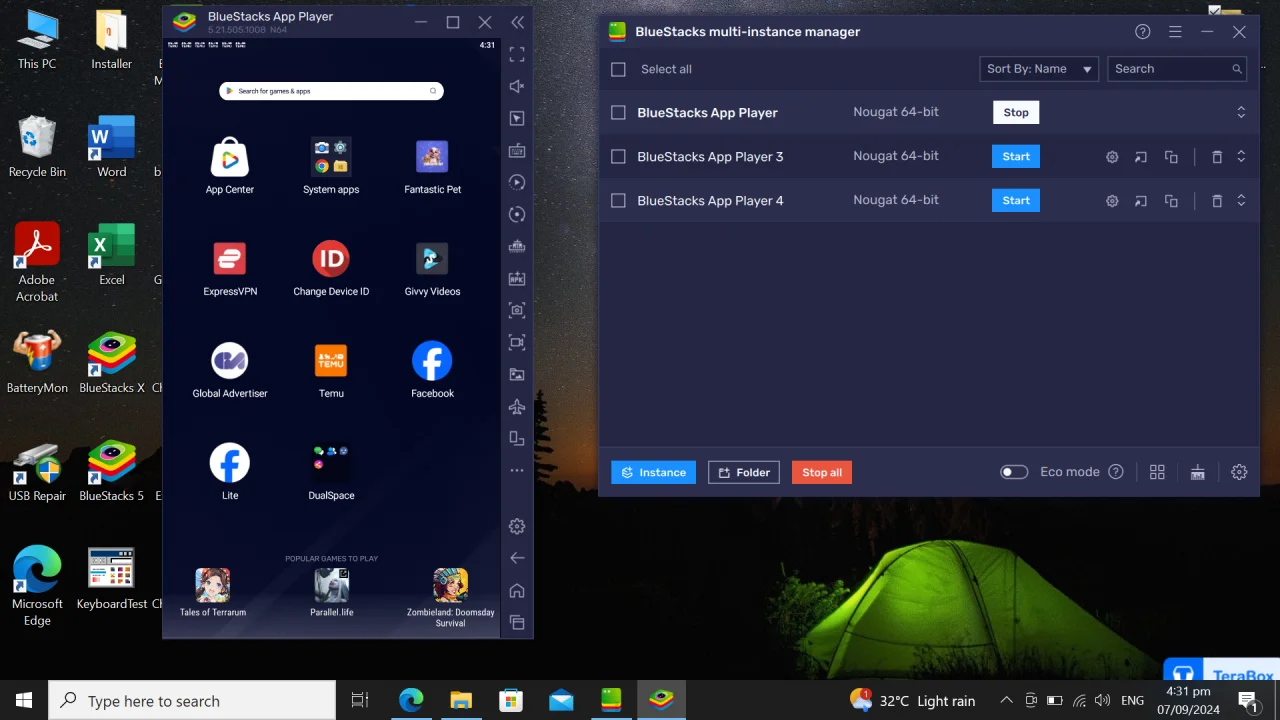Open Zombieland: Doomsday Survival game thumbnail
The image size is (1280, 720).
click(x=450, y=585)
